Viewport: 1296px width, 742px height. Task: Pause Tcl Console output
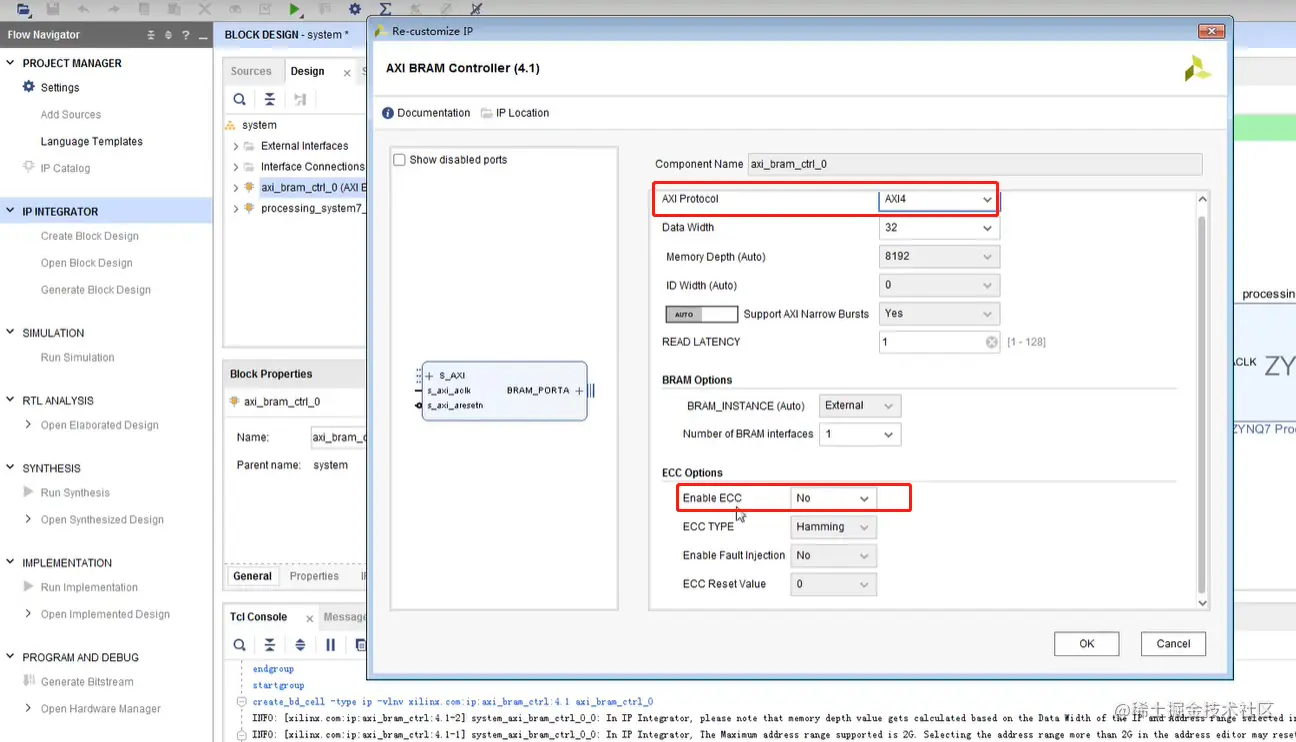pyautogui.click(x=330, y=645)
